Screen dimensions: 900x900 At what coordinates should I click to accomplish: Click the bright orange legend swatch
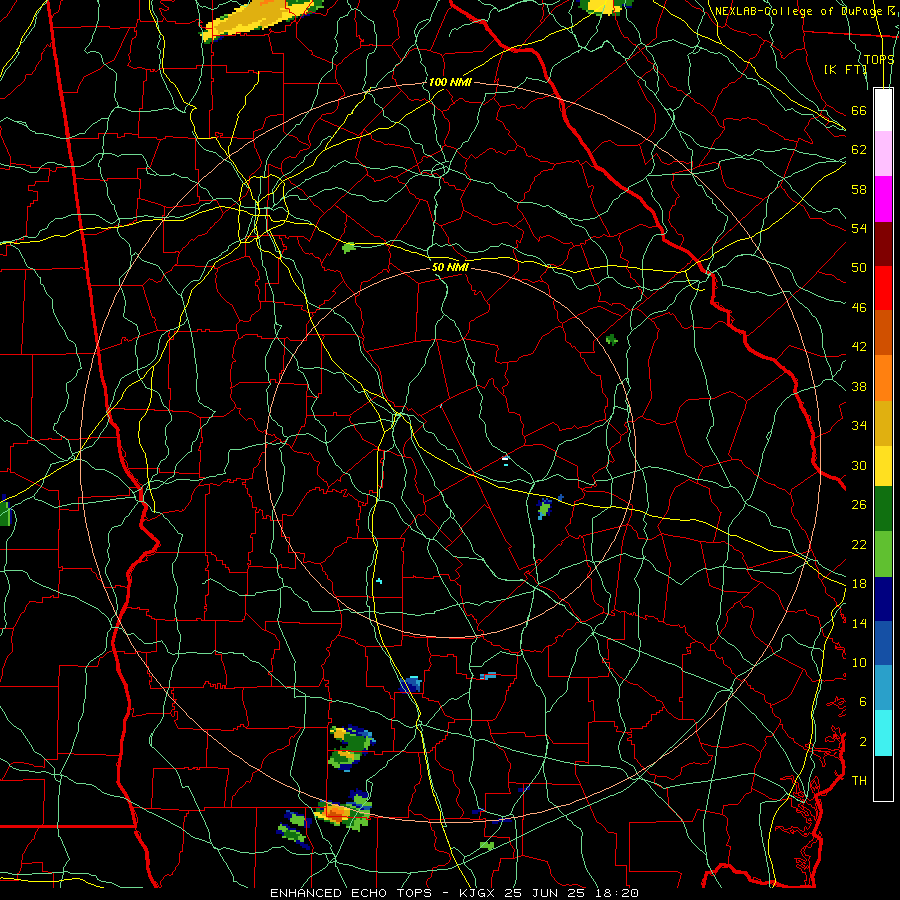click(x=883, y=377)
